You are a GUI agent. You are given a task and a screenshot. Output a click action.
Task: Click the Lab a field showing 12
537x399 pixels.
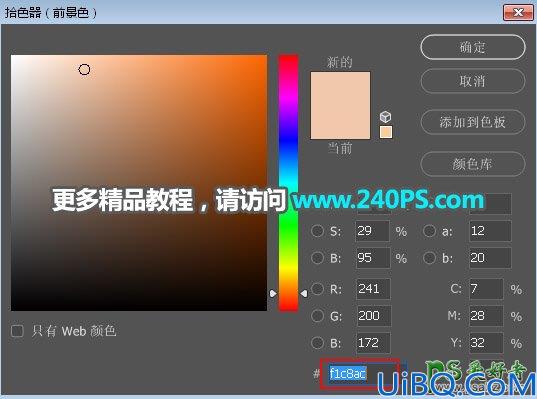pyautogui.click(x=490, y=231)
